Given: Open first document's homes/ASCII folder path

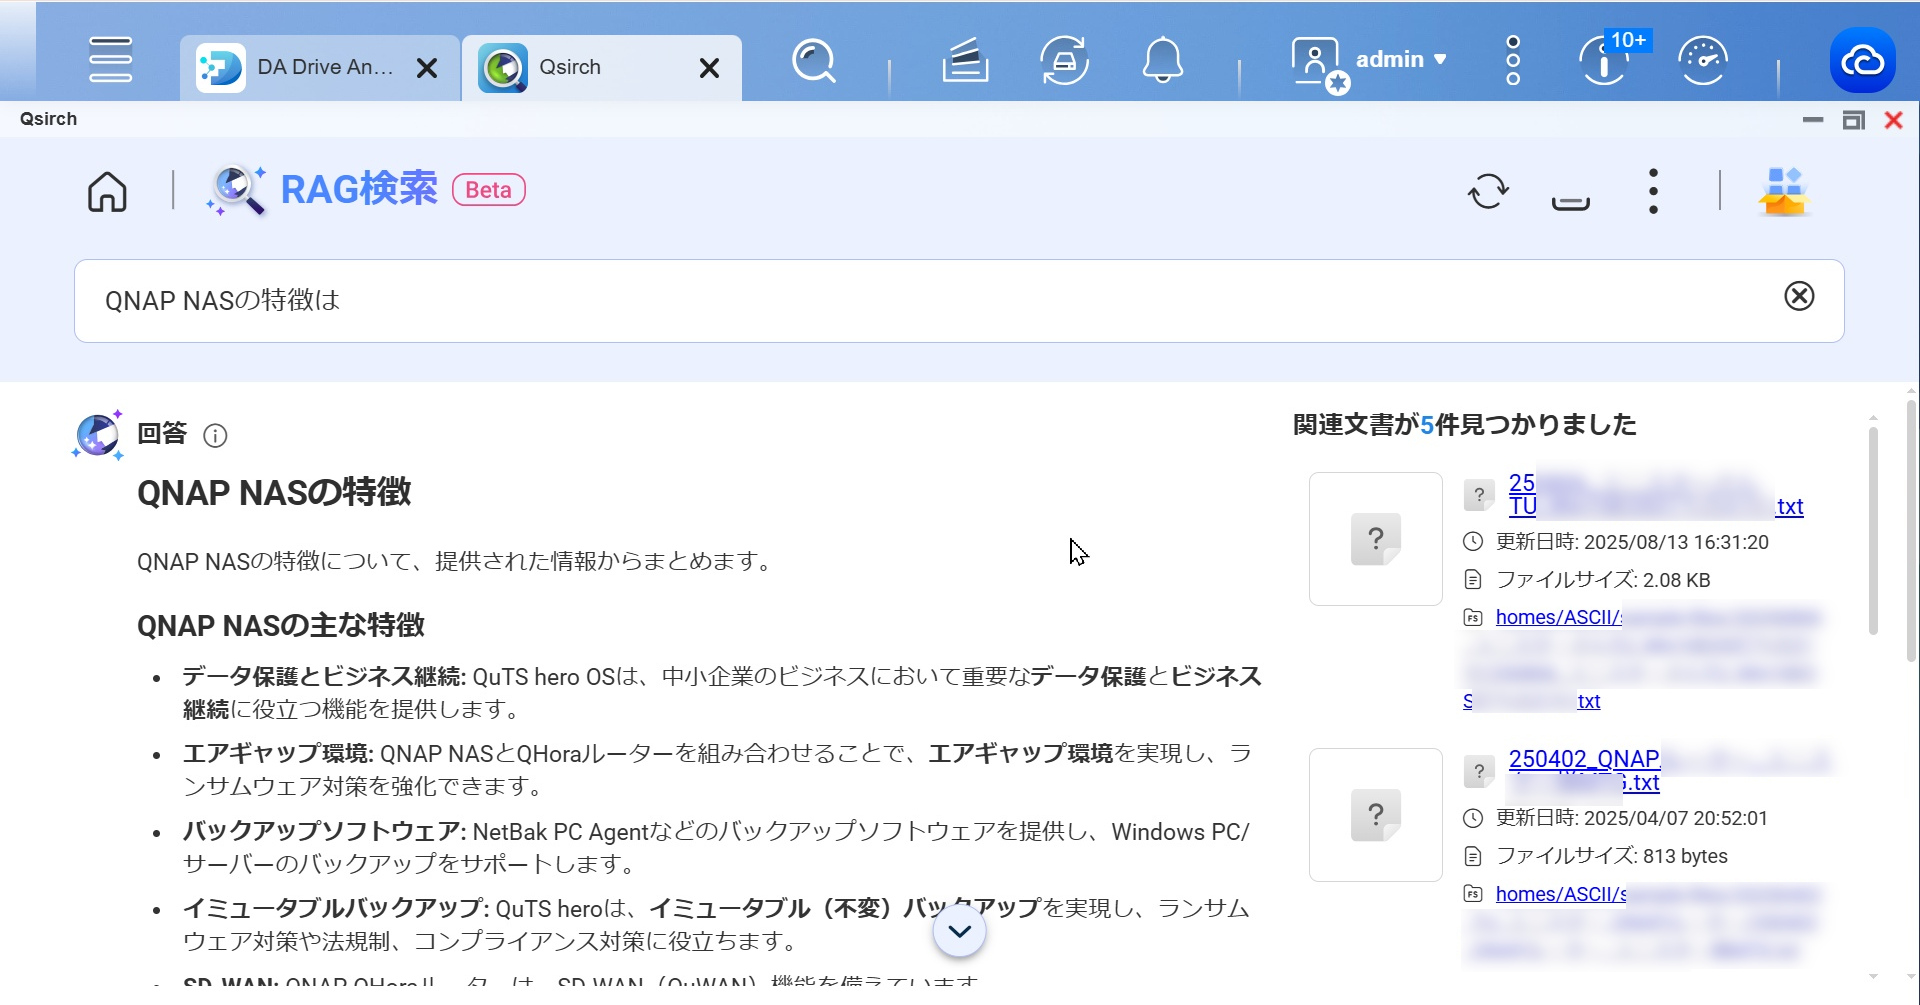Looking at the screenshot, I should click(x=1559, y=618).
